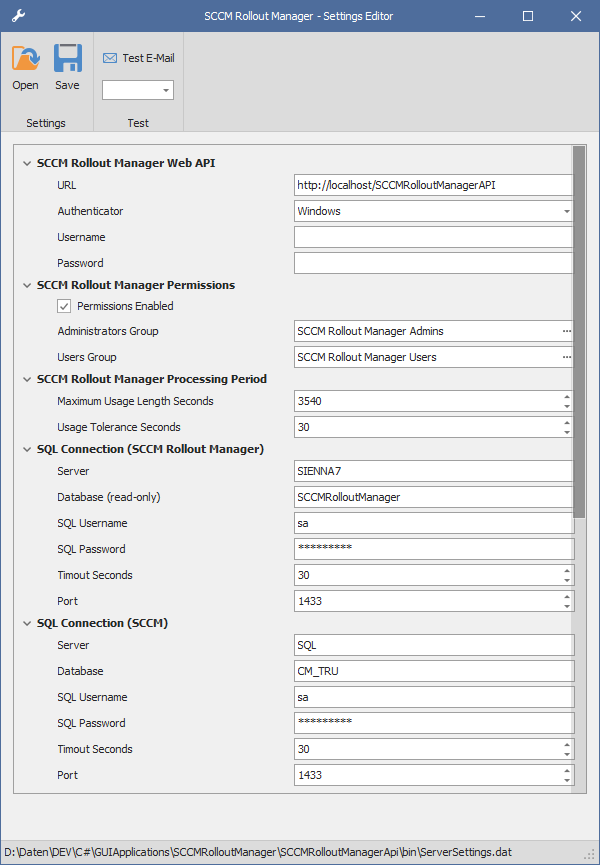Click SQL Password field in SCCM connection

(434, 723)
